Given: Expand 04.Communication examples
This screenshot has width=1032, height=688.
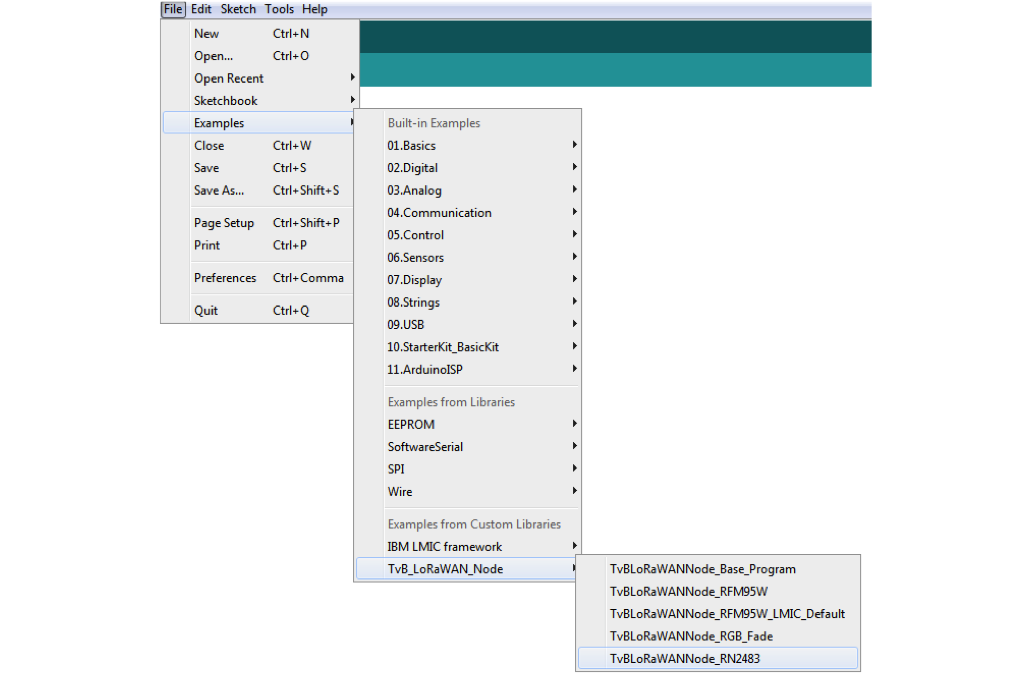Looking at the screenshot, I should coord(439,213).
